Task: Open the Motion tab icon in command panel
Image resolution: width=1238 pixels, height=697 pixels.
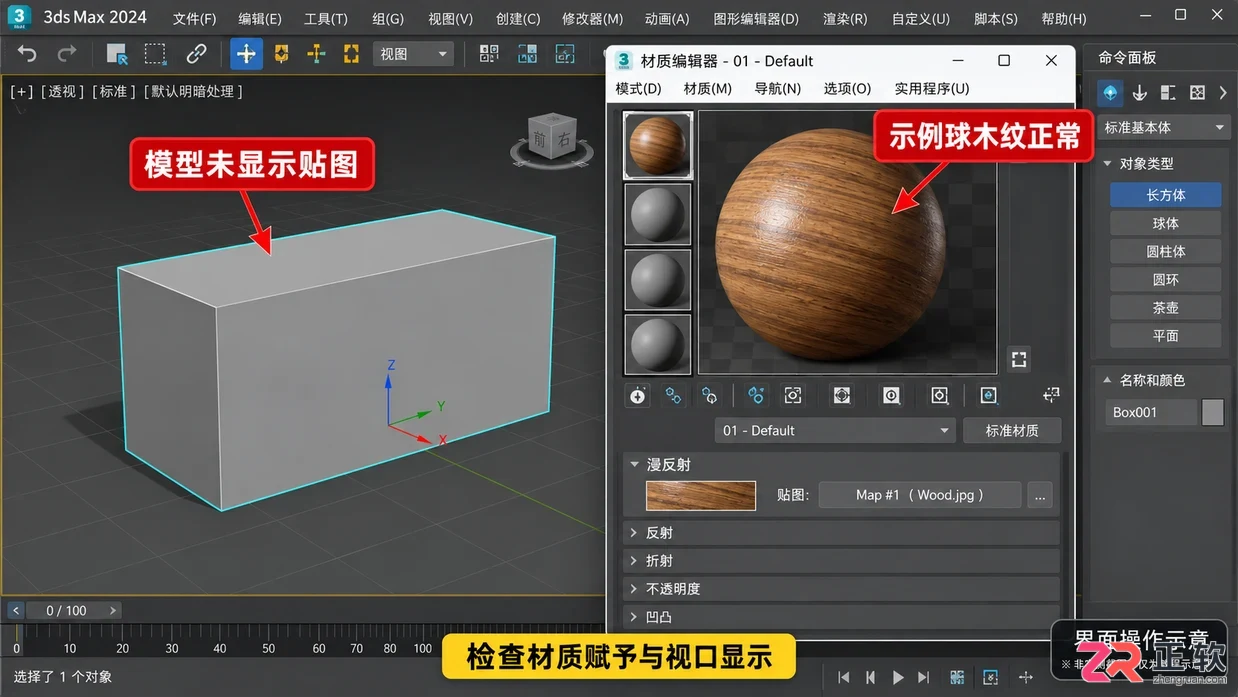Action: [x=1197, y=93]
